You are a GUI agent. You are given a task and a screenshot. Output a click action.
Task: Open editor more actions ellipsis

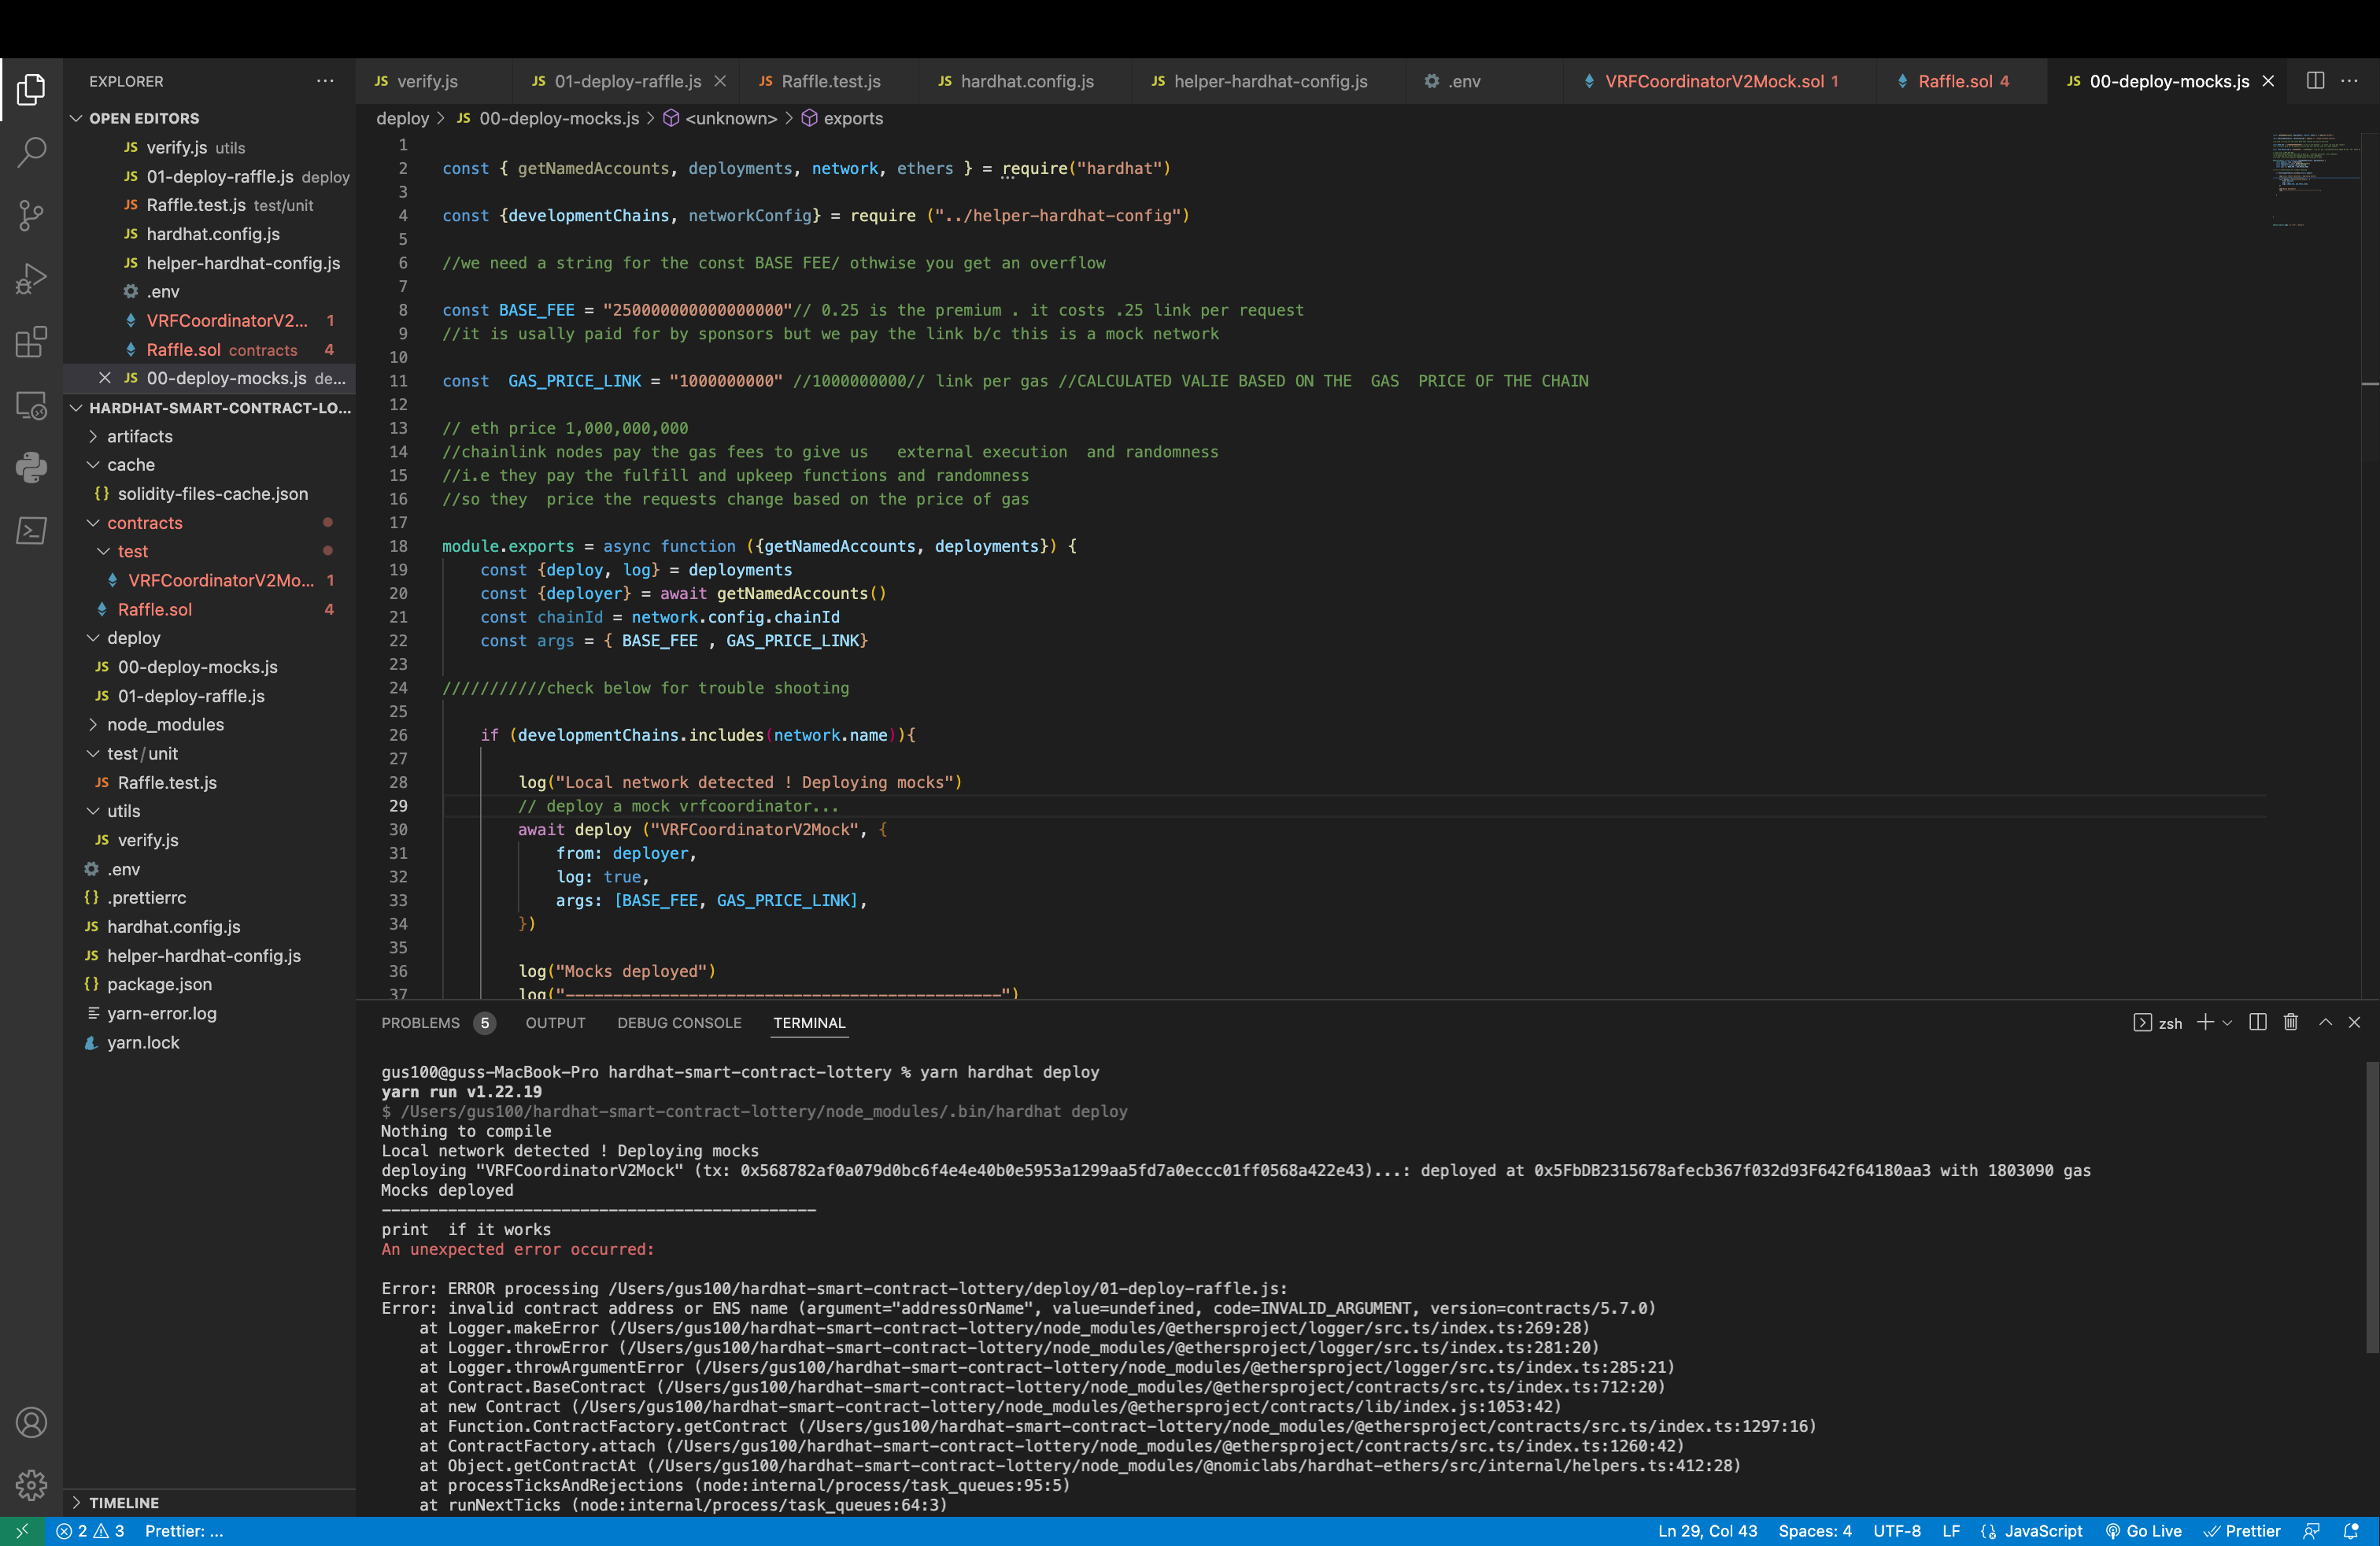tap(2349, 81)
